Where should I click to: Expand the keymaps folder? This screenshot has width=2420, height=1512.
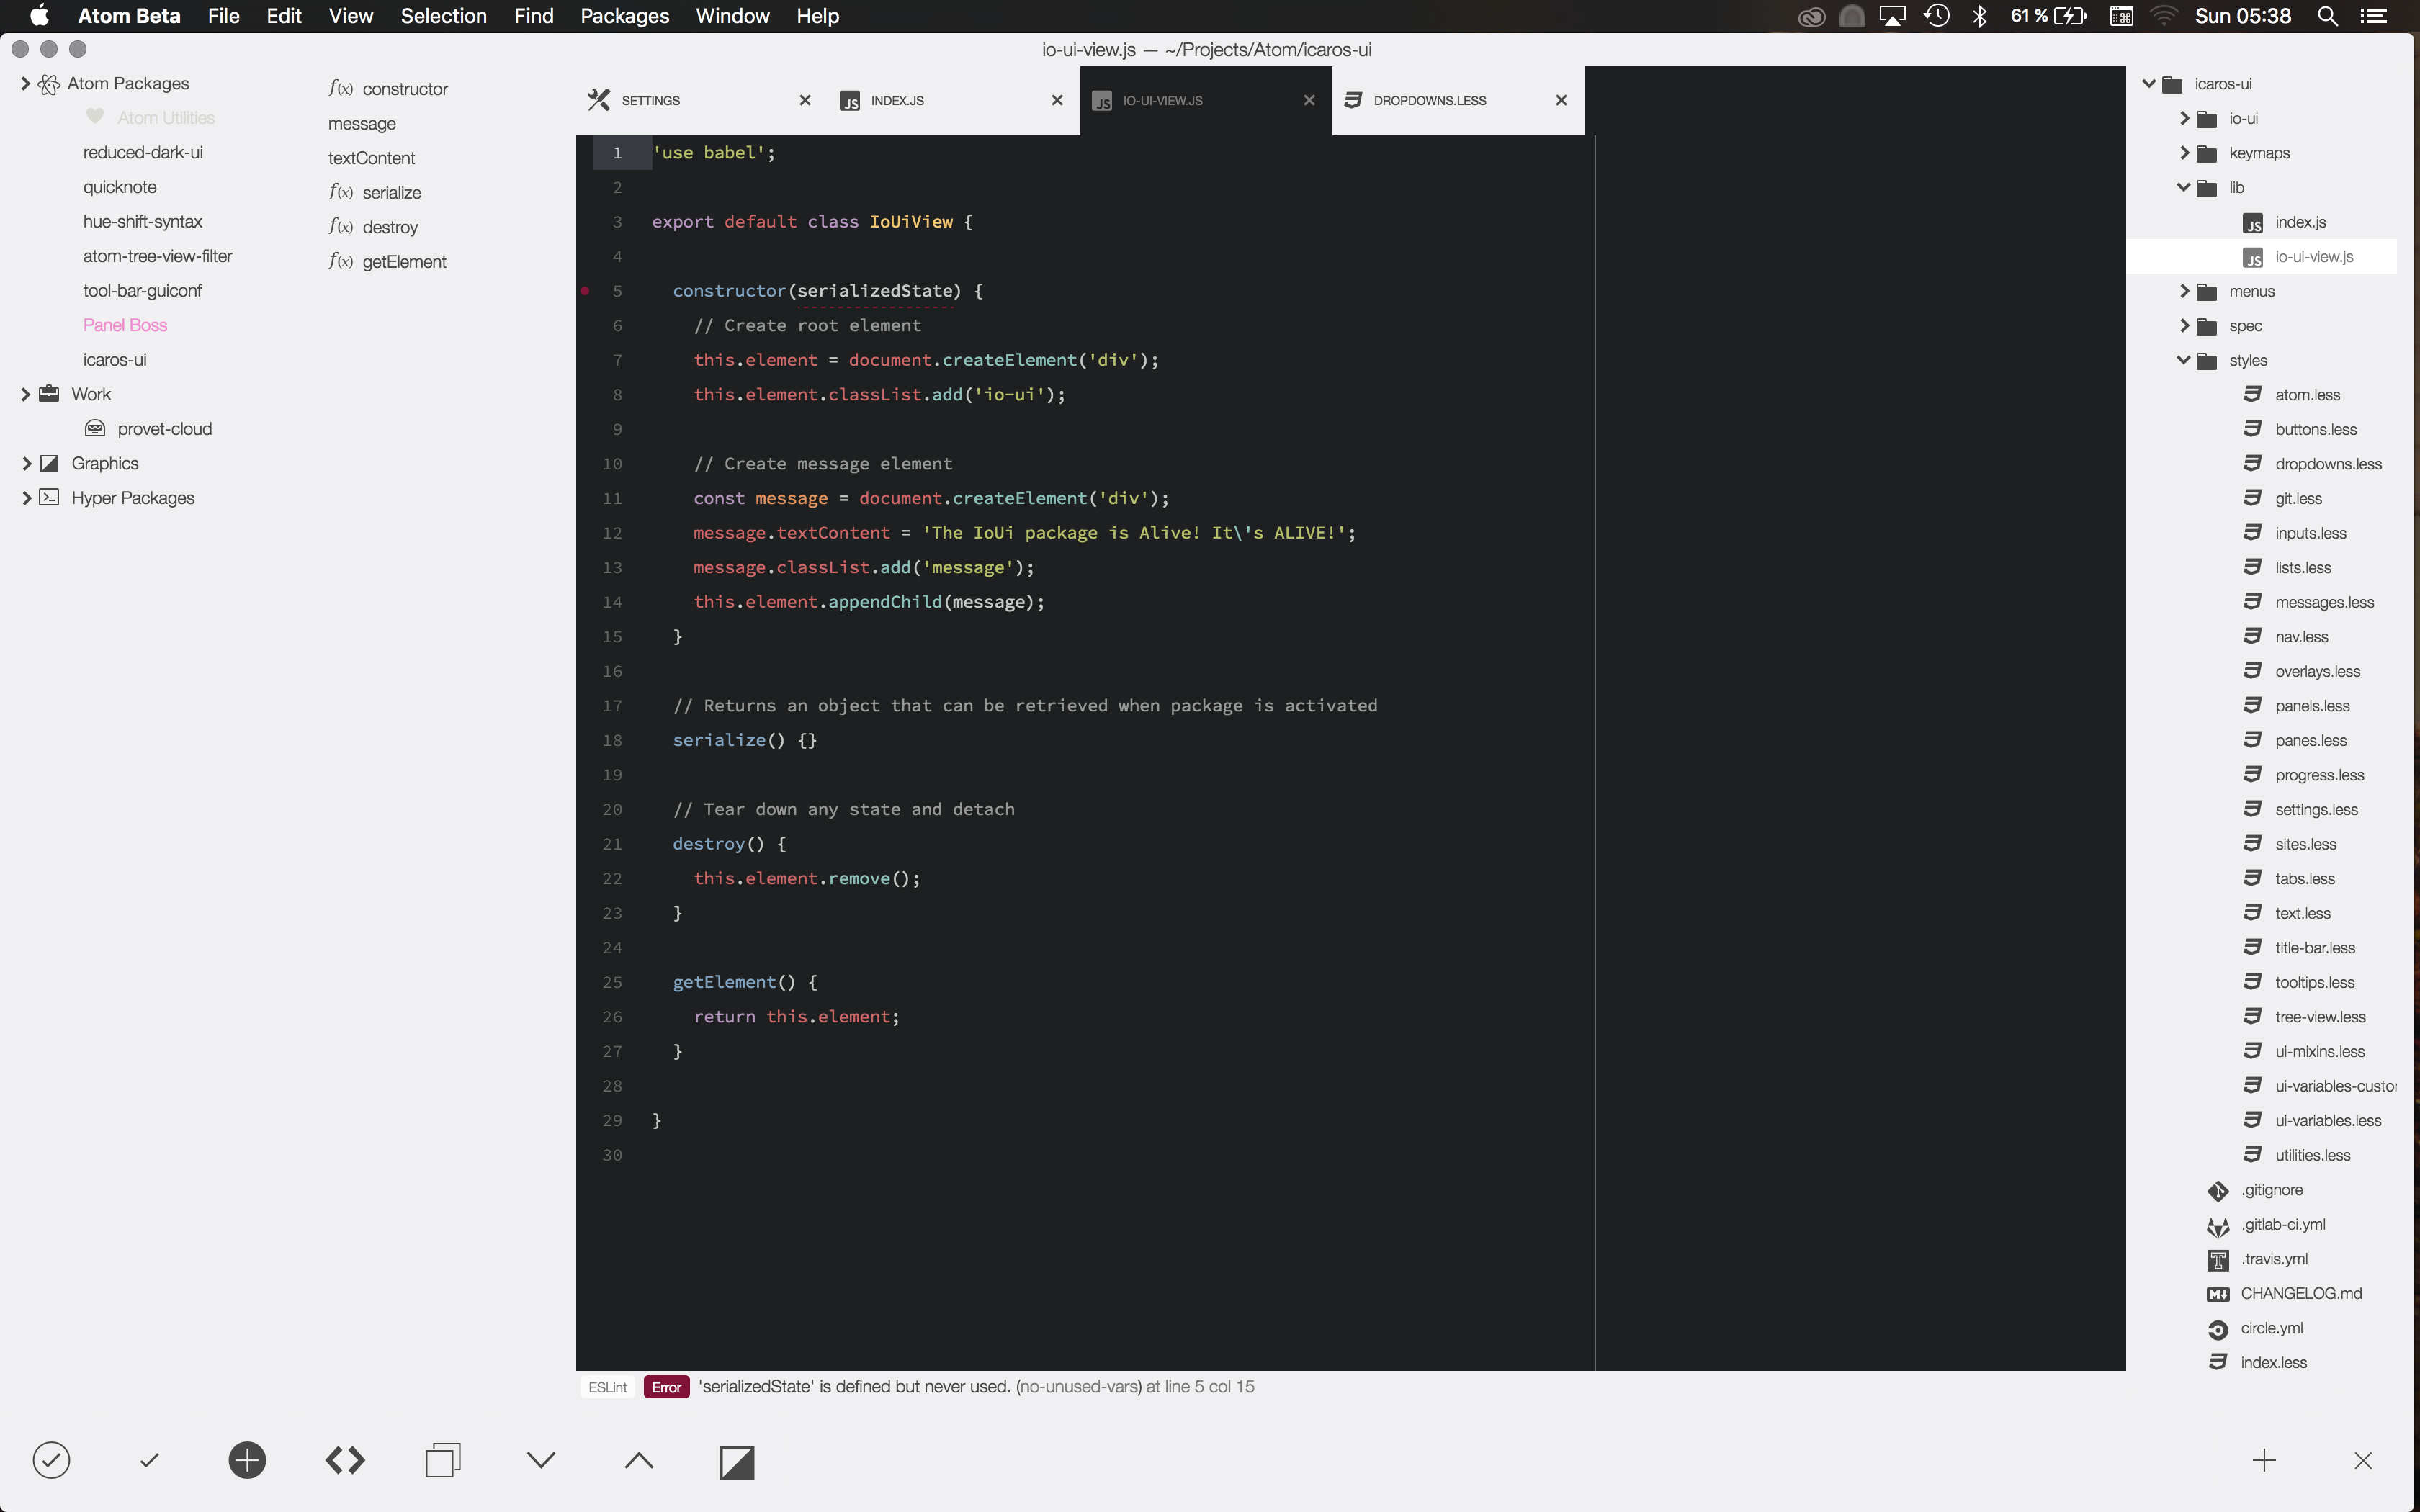[x=2184, y=153]
